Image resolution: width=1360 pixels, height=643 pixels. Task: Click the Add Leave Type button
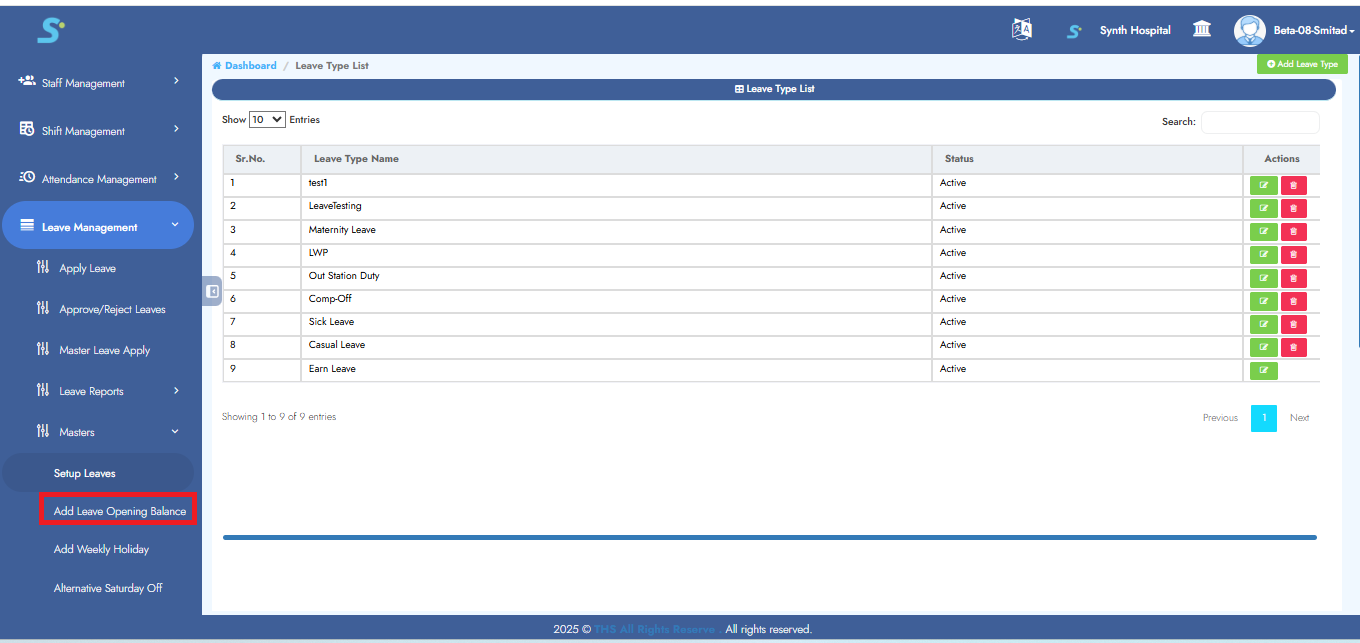[x=1302, y=63]
